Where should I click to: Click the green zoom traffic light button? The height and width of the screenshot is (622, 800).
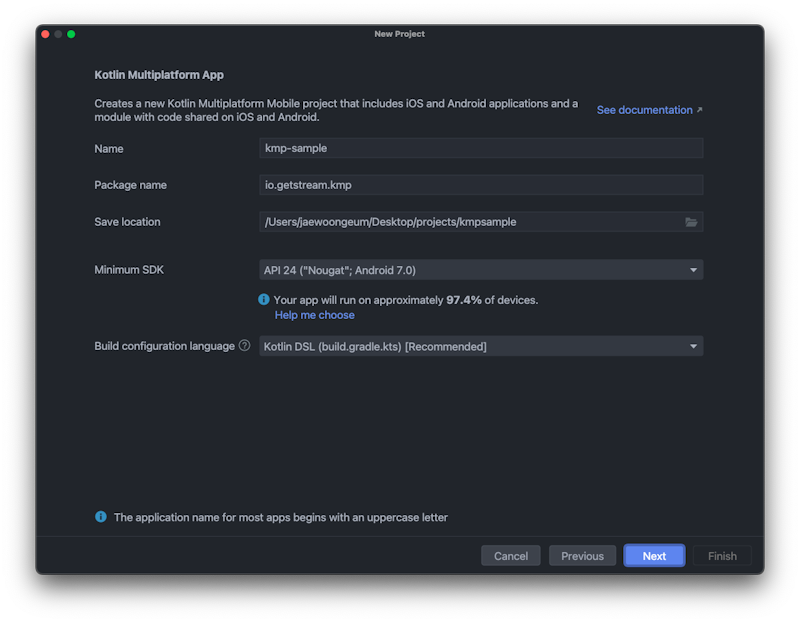[x=73, y=33]
